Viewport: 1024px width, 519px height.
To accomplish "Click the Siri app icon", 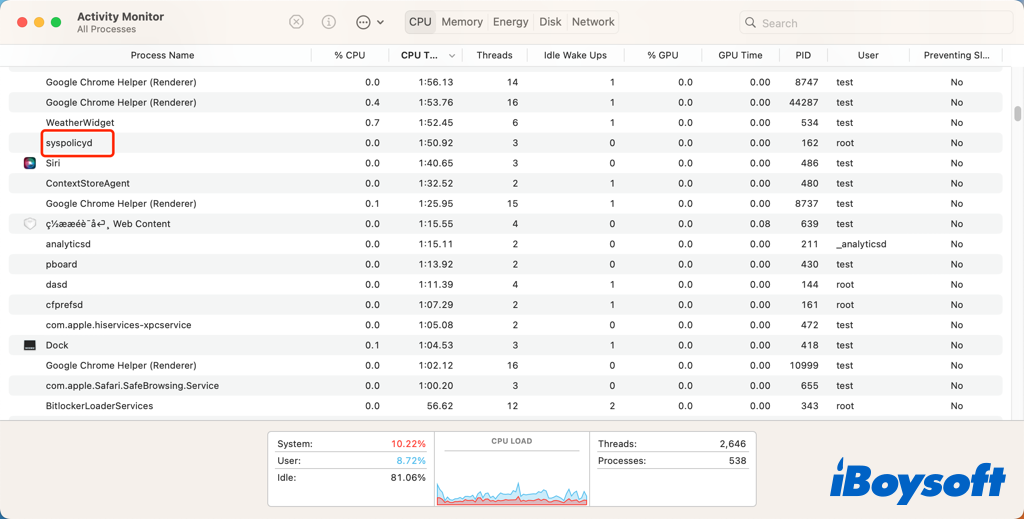I will (30, 163).
